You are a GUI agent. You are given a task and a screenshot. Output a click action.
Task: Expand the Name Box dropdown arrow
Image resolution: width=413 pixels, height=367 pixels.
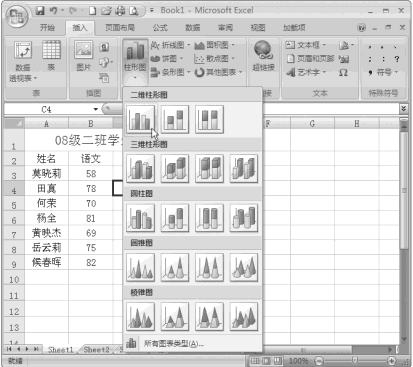pyautogui.click(x=96, y=109)
